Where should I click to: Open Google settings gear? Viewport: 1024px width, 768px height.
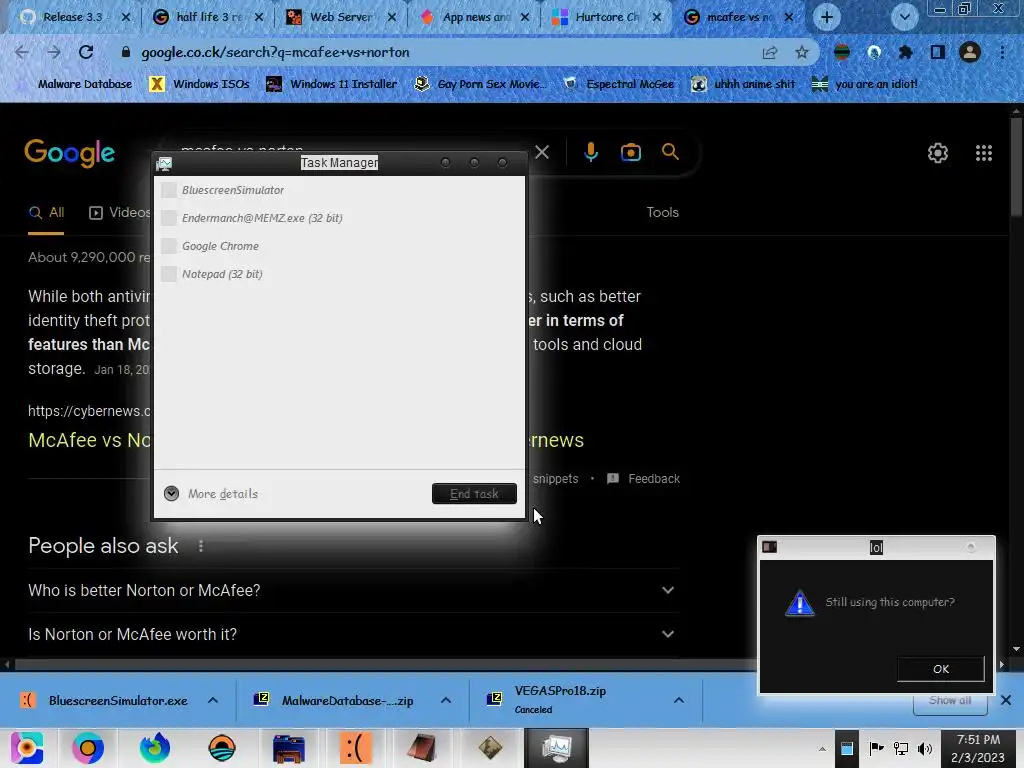pyautogui.click(x=937, y=153)
